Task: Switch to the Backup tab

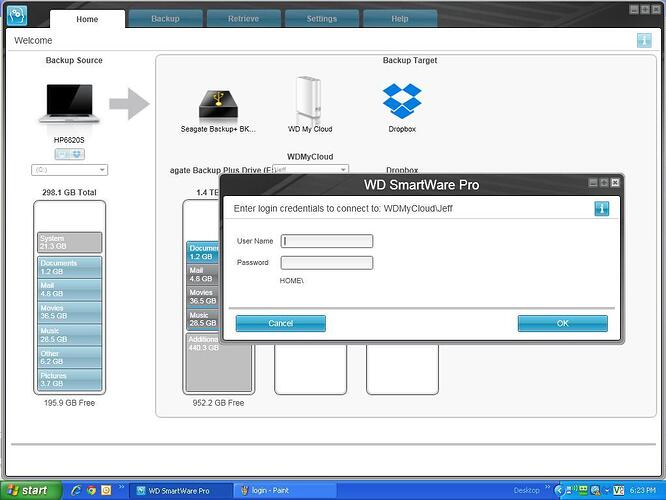Action: pos(165,19)
